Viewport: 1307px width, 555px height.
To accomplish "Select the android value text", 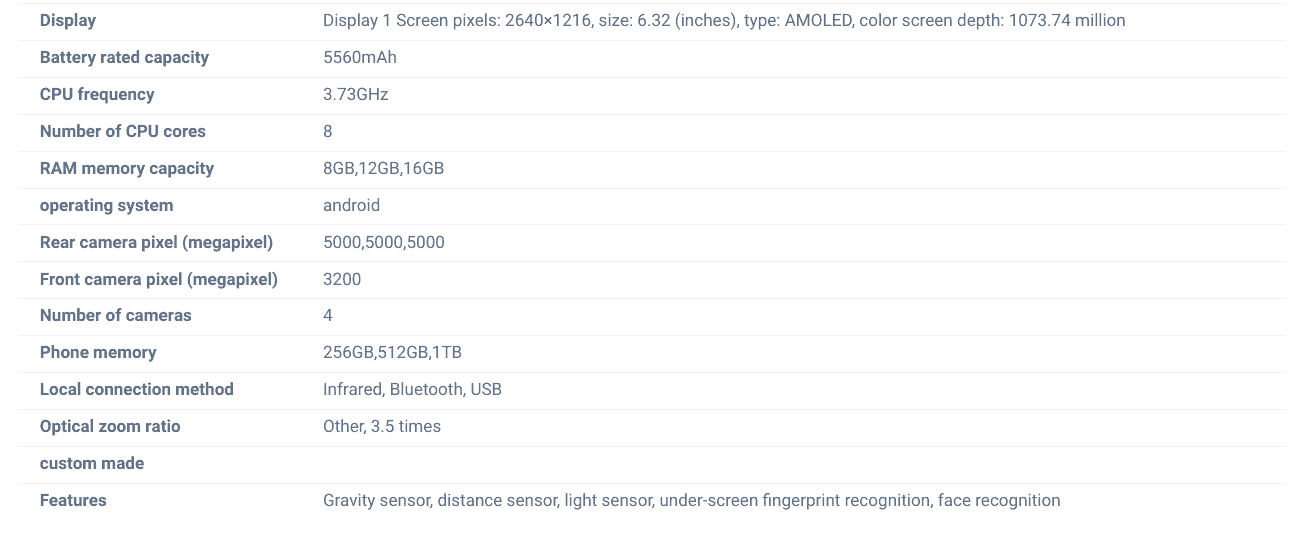I will point(351,205).
